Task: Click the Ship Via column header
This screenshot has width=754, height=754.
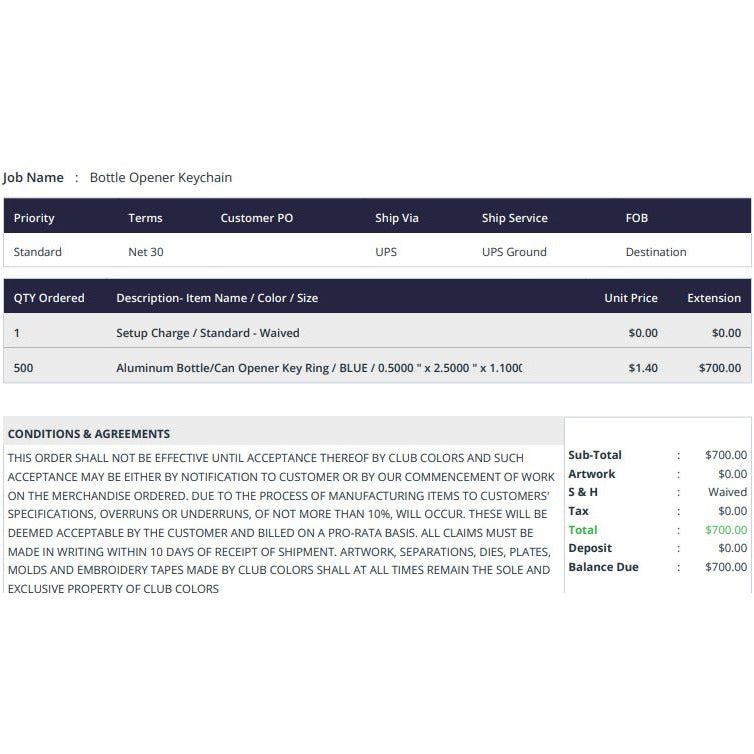Action: click(x=397, y=218)
